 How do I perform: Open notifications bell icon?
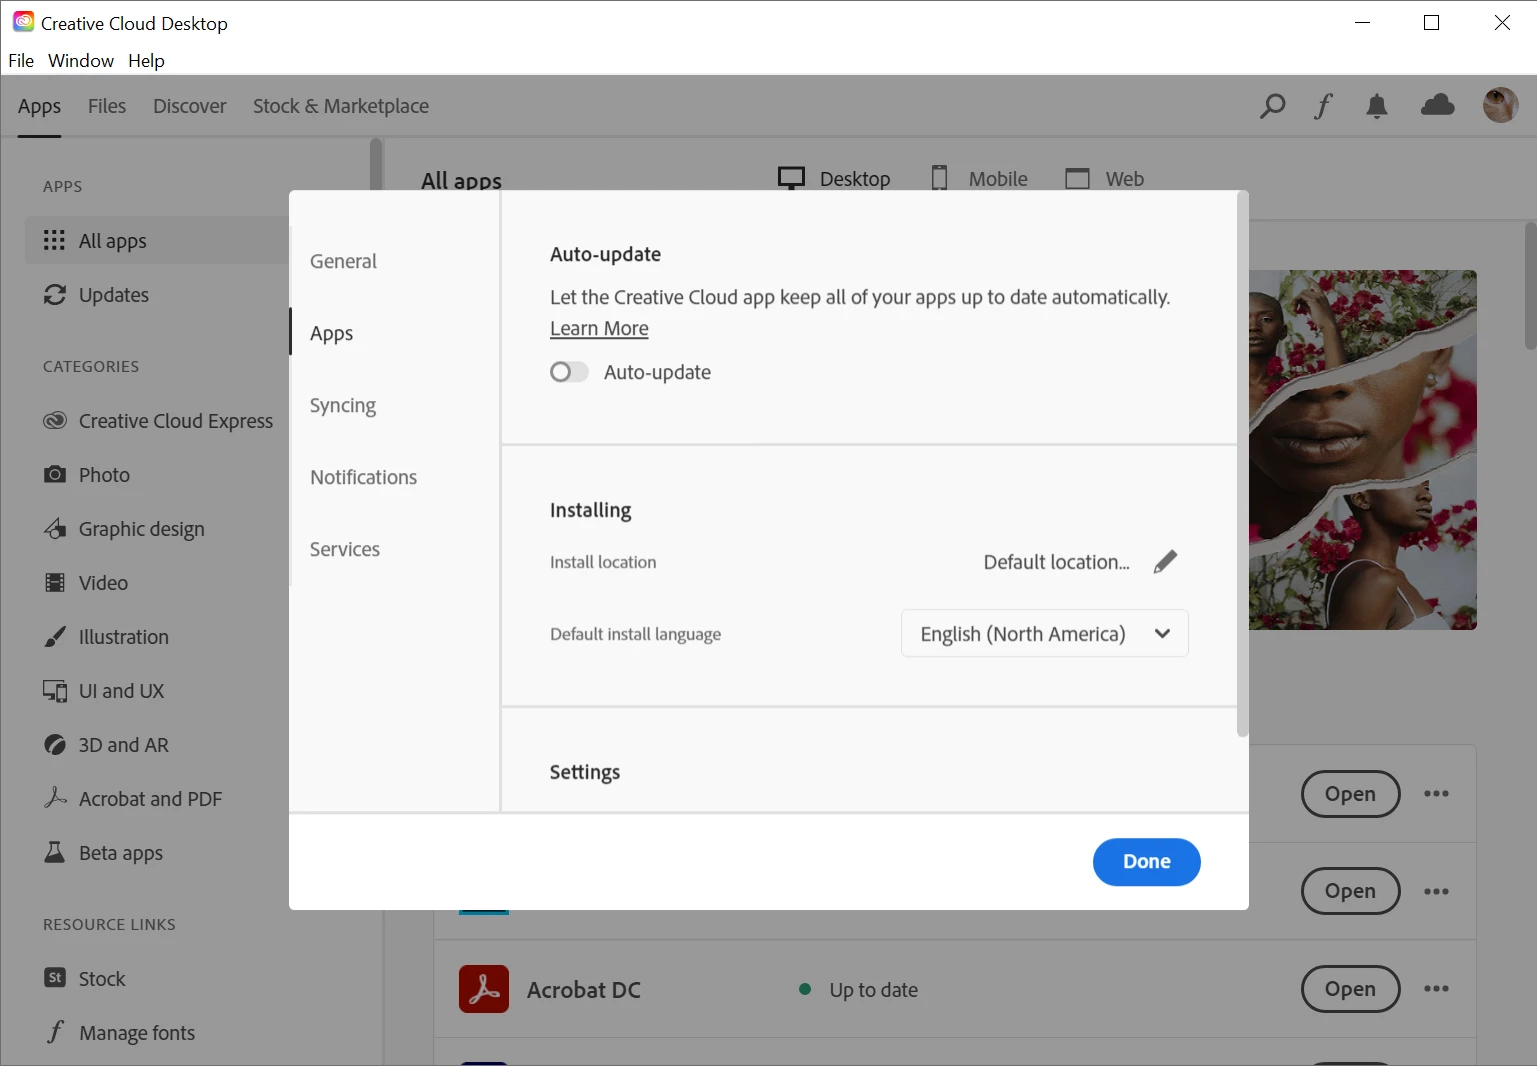point(1377,106)
